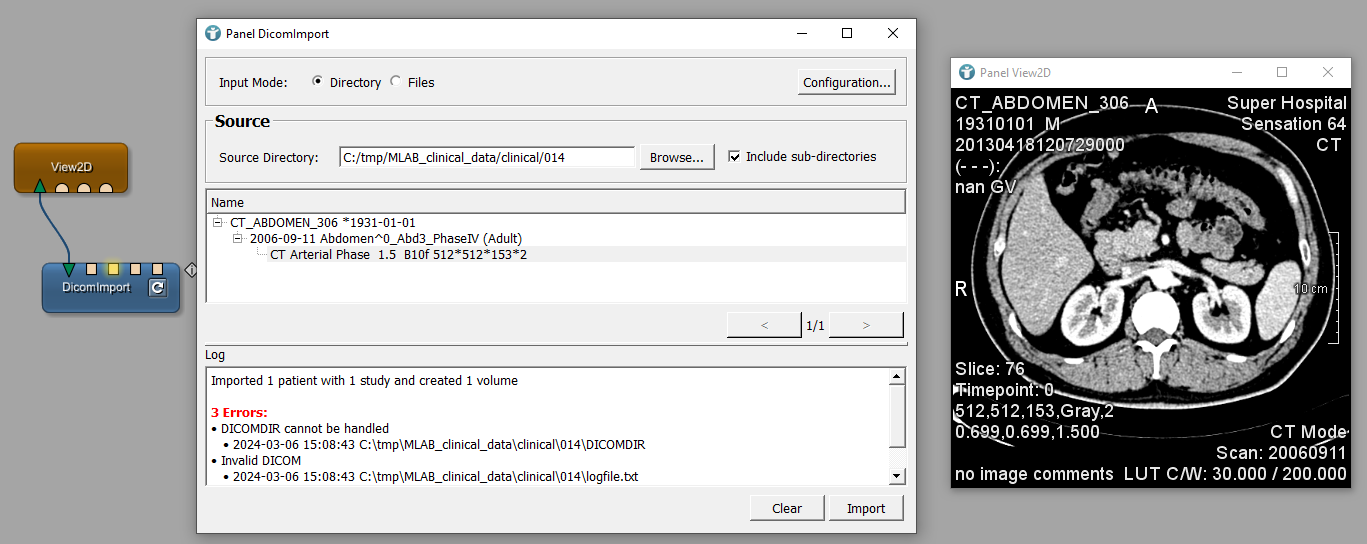Click the Browse button for source directory
Viewport: 1367px width, 544px height.
click(677, 157)
